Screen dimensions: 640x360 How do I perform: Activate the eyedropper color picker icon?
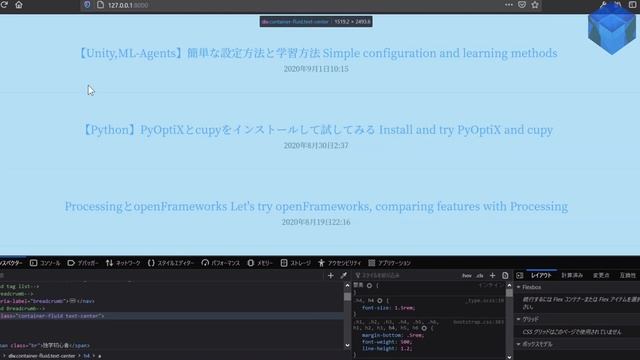coord(344,276)
